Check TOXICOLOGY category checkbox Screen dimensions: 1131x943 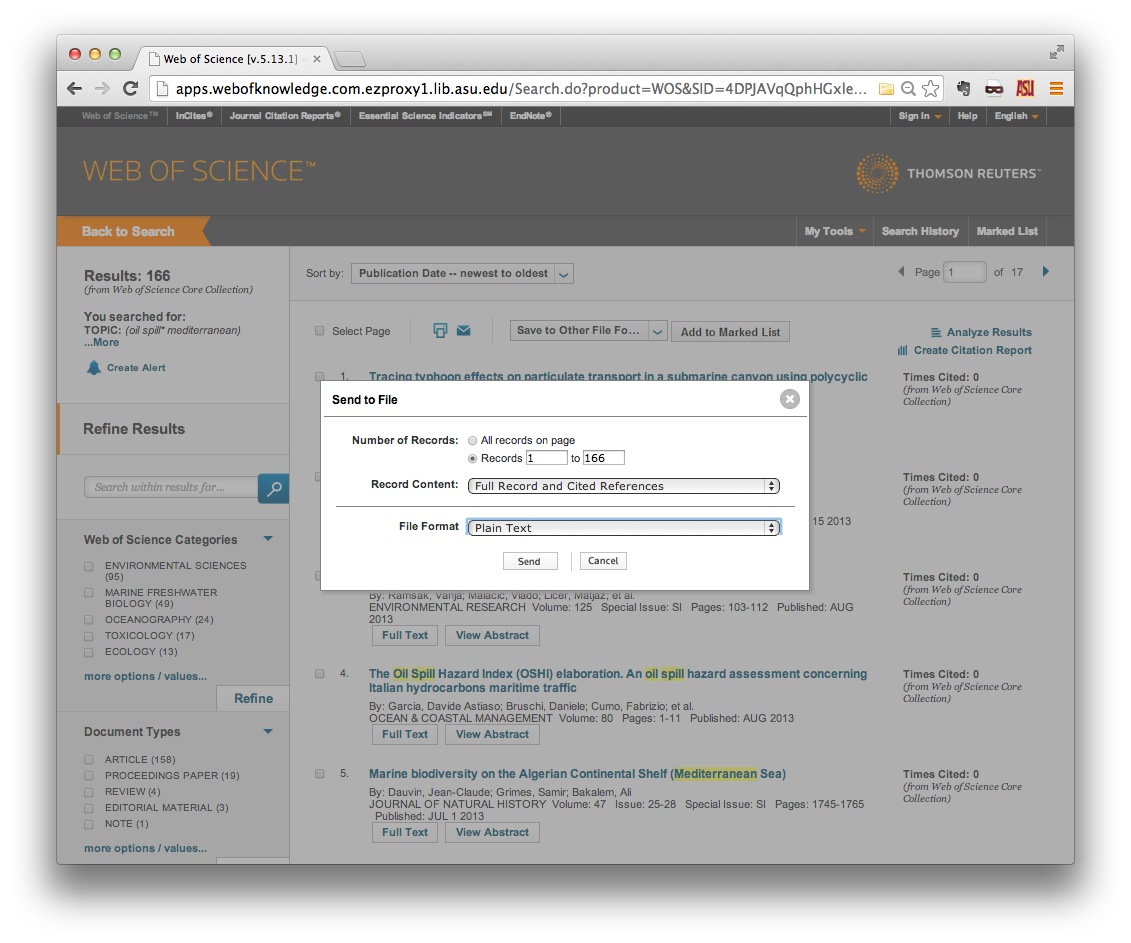click(89, 636)
